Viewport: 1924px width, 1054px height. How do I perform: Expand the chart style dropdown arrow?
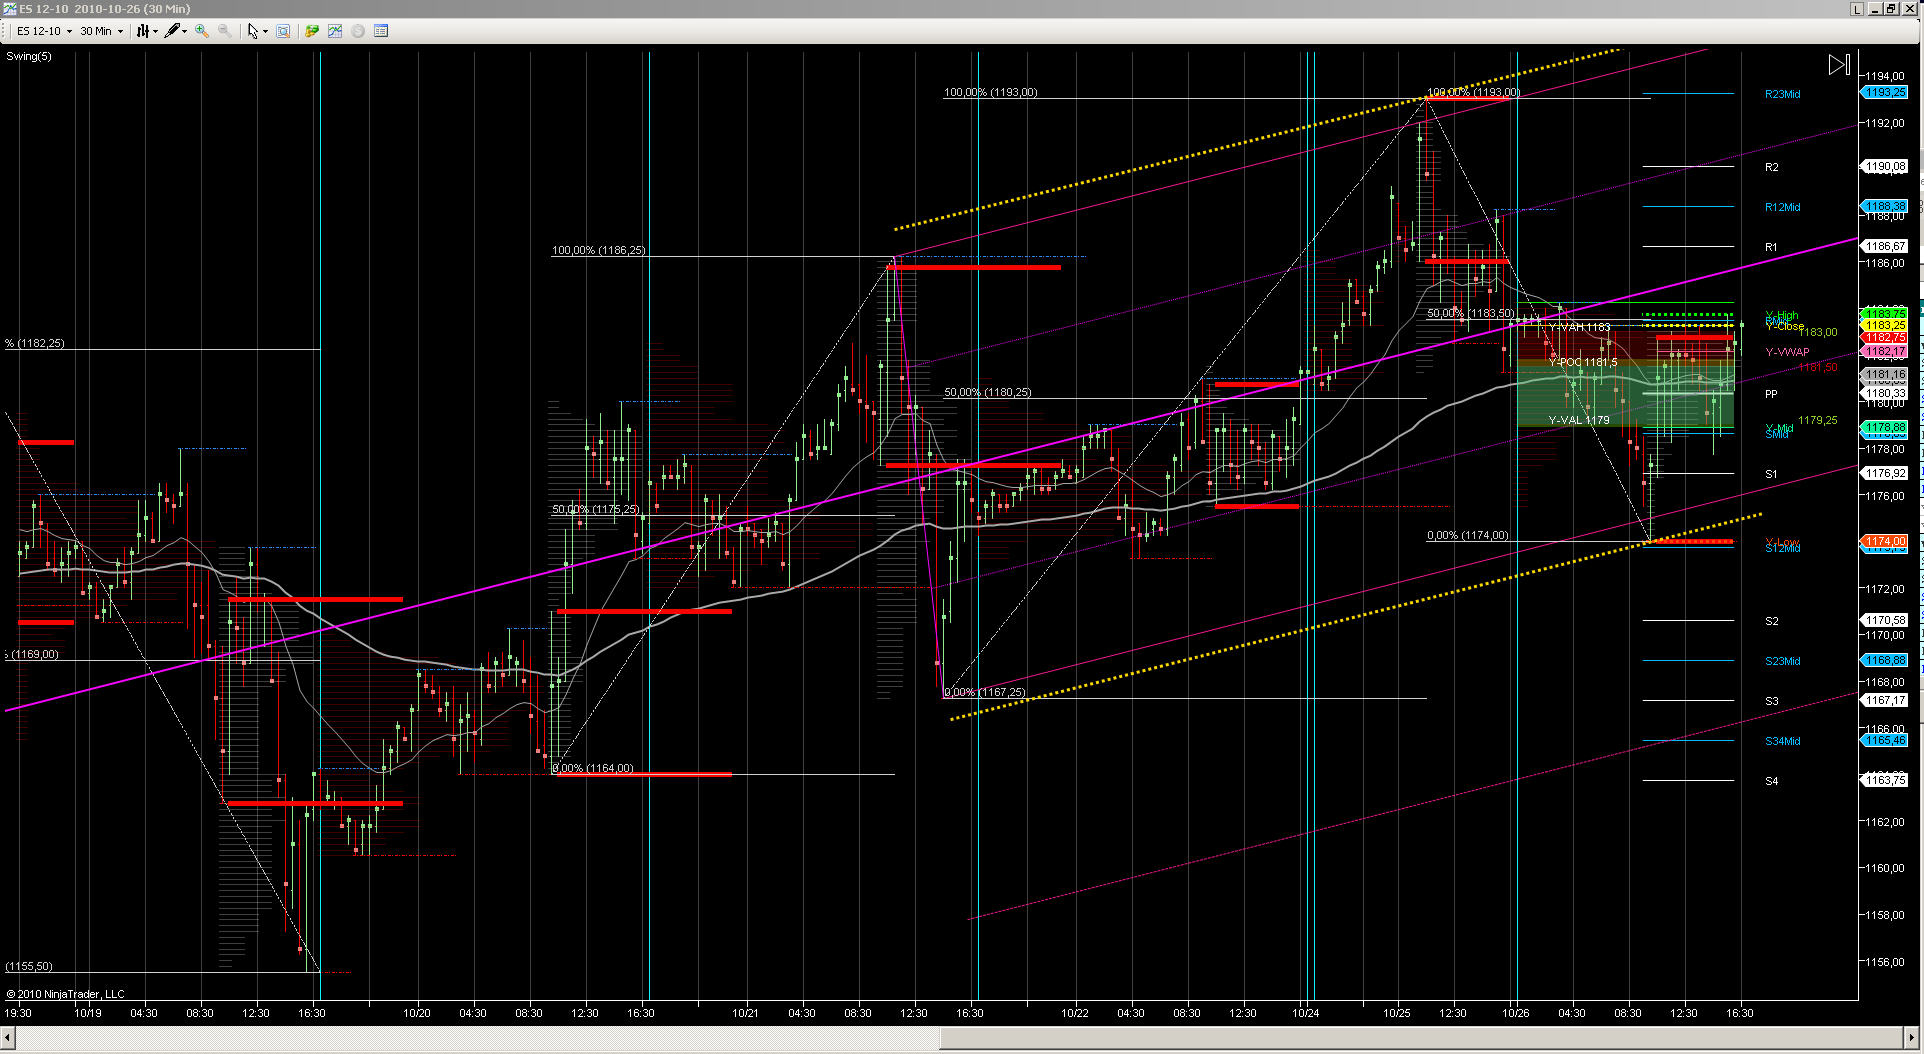click(156, 31)
